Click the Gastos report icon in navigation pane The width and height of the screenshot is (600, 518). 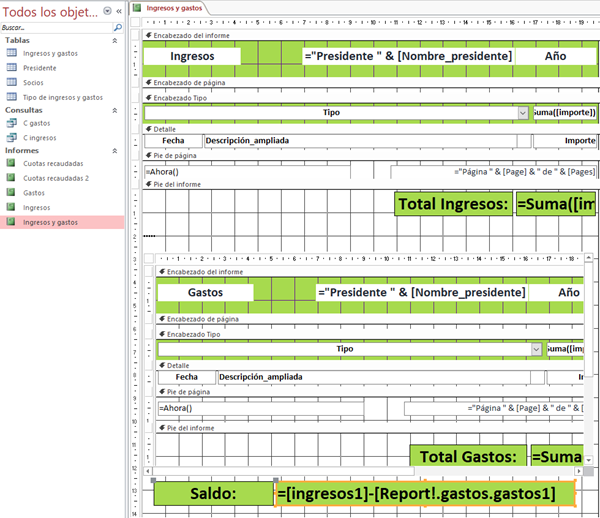[x=11, y=192]
